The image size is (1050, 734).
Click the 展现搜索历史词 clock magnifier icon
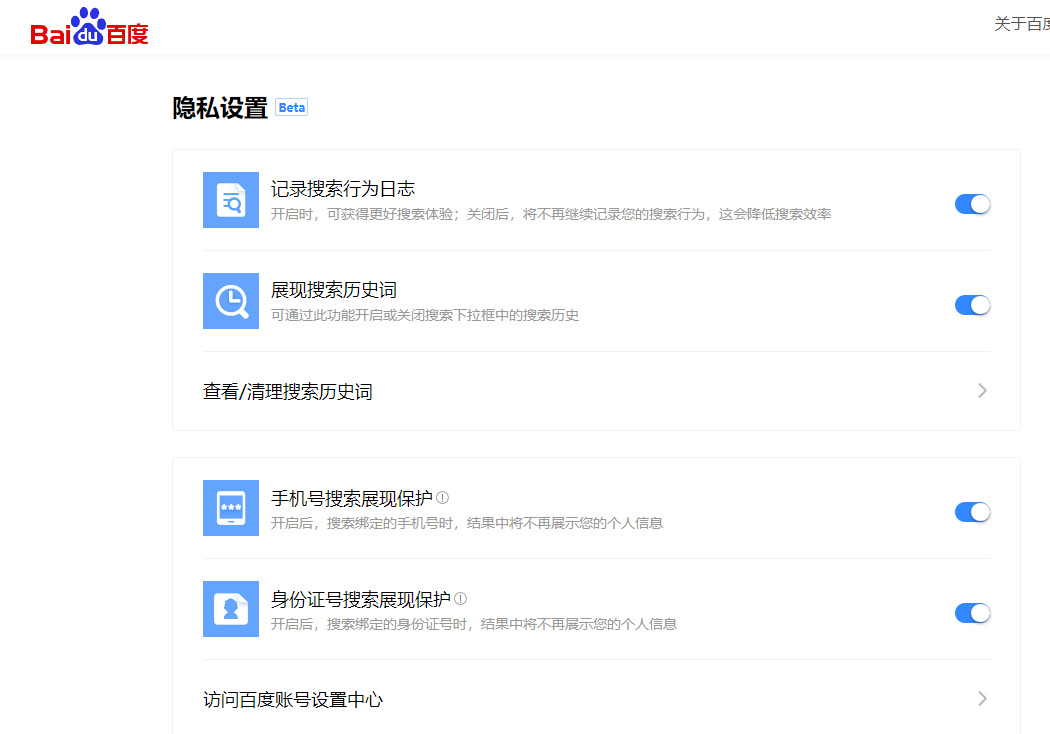(x=231, y=301)
